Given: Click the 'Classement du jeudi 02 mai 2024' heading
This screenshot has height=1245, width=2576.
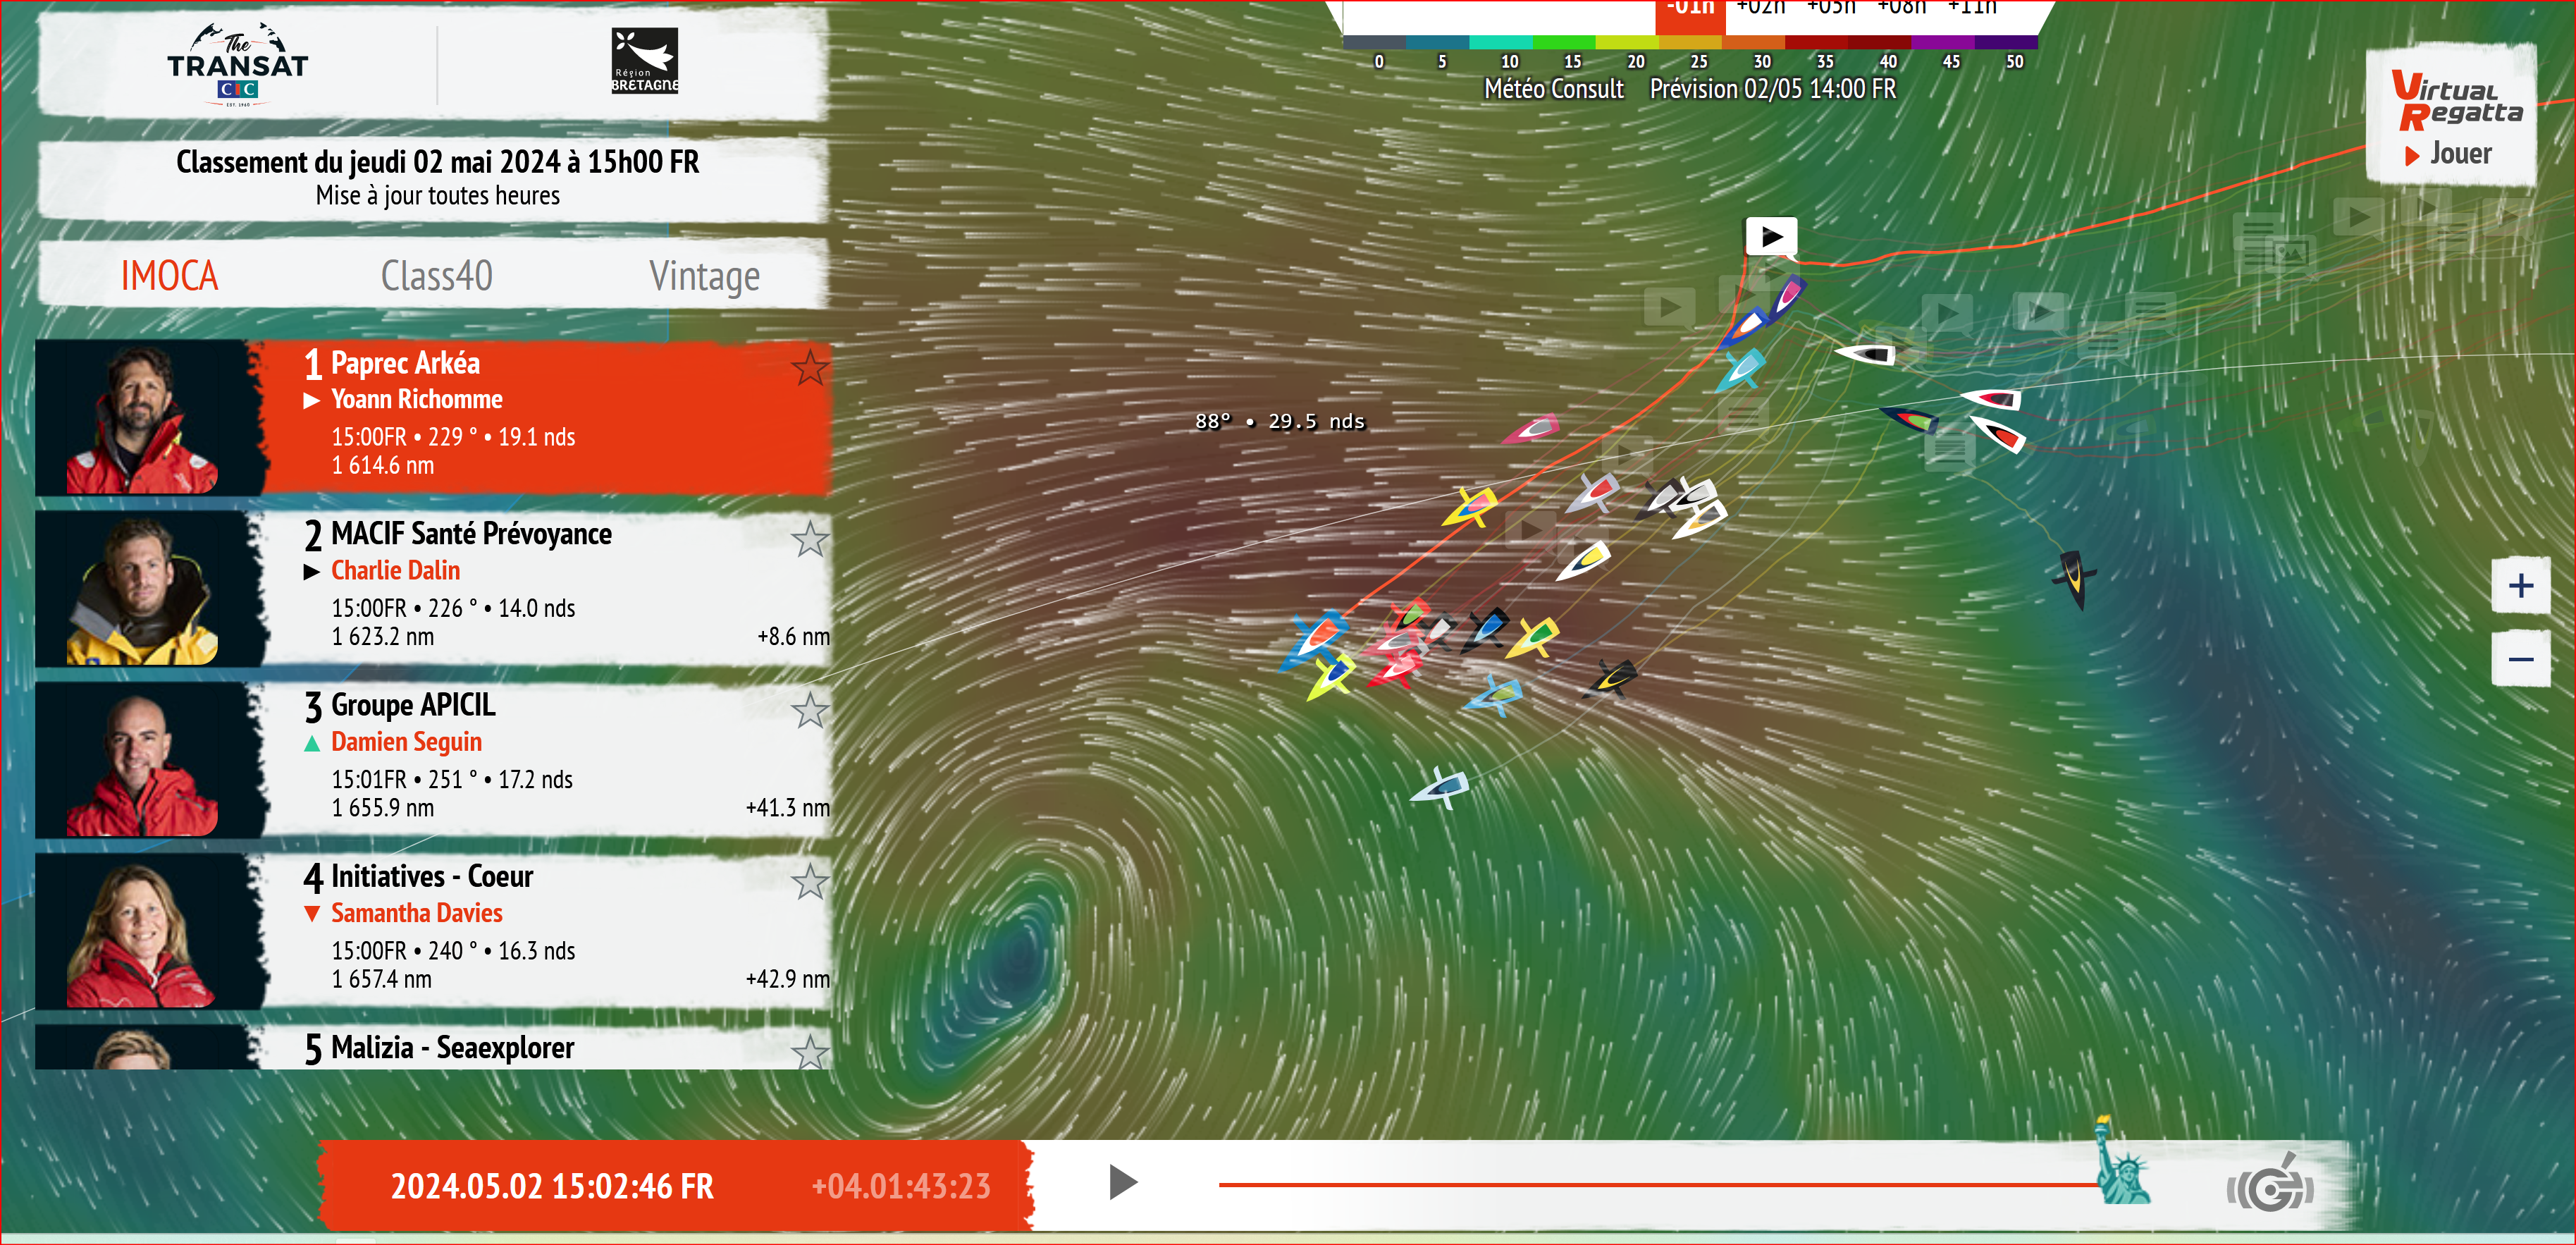Looking at the screenshot, I should point(437,162).
